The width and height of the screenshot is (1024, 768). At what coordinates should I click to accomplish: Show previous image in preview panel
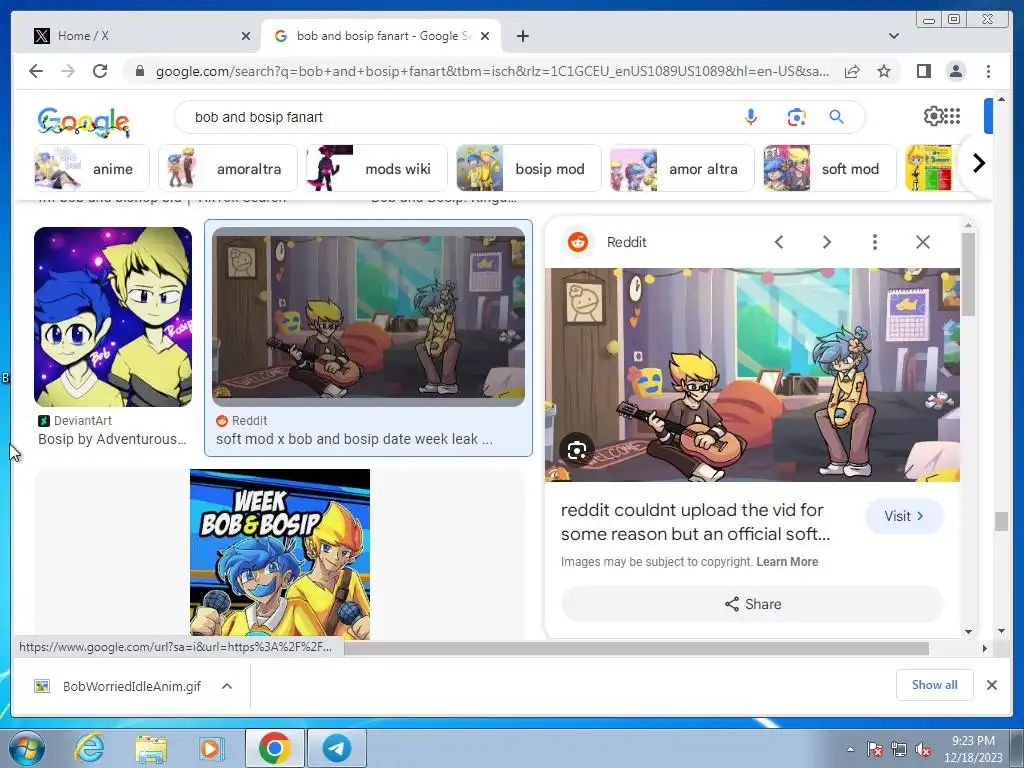(778, 242)
